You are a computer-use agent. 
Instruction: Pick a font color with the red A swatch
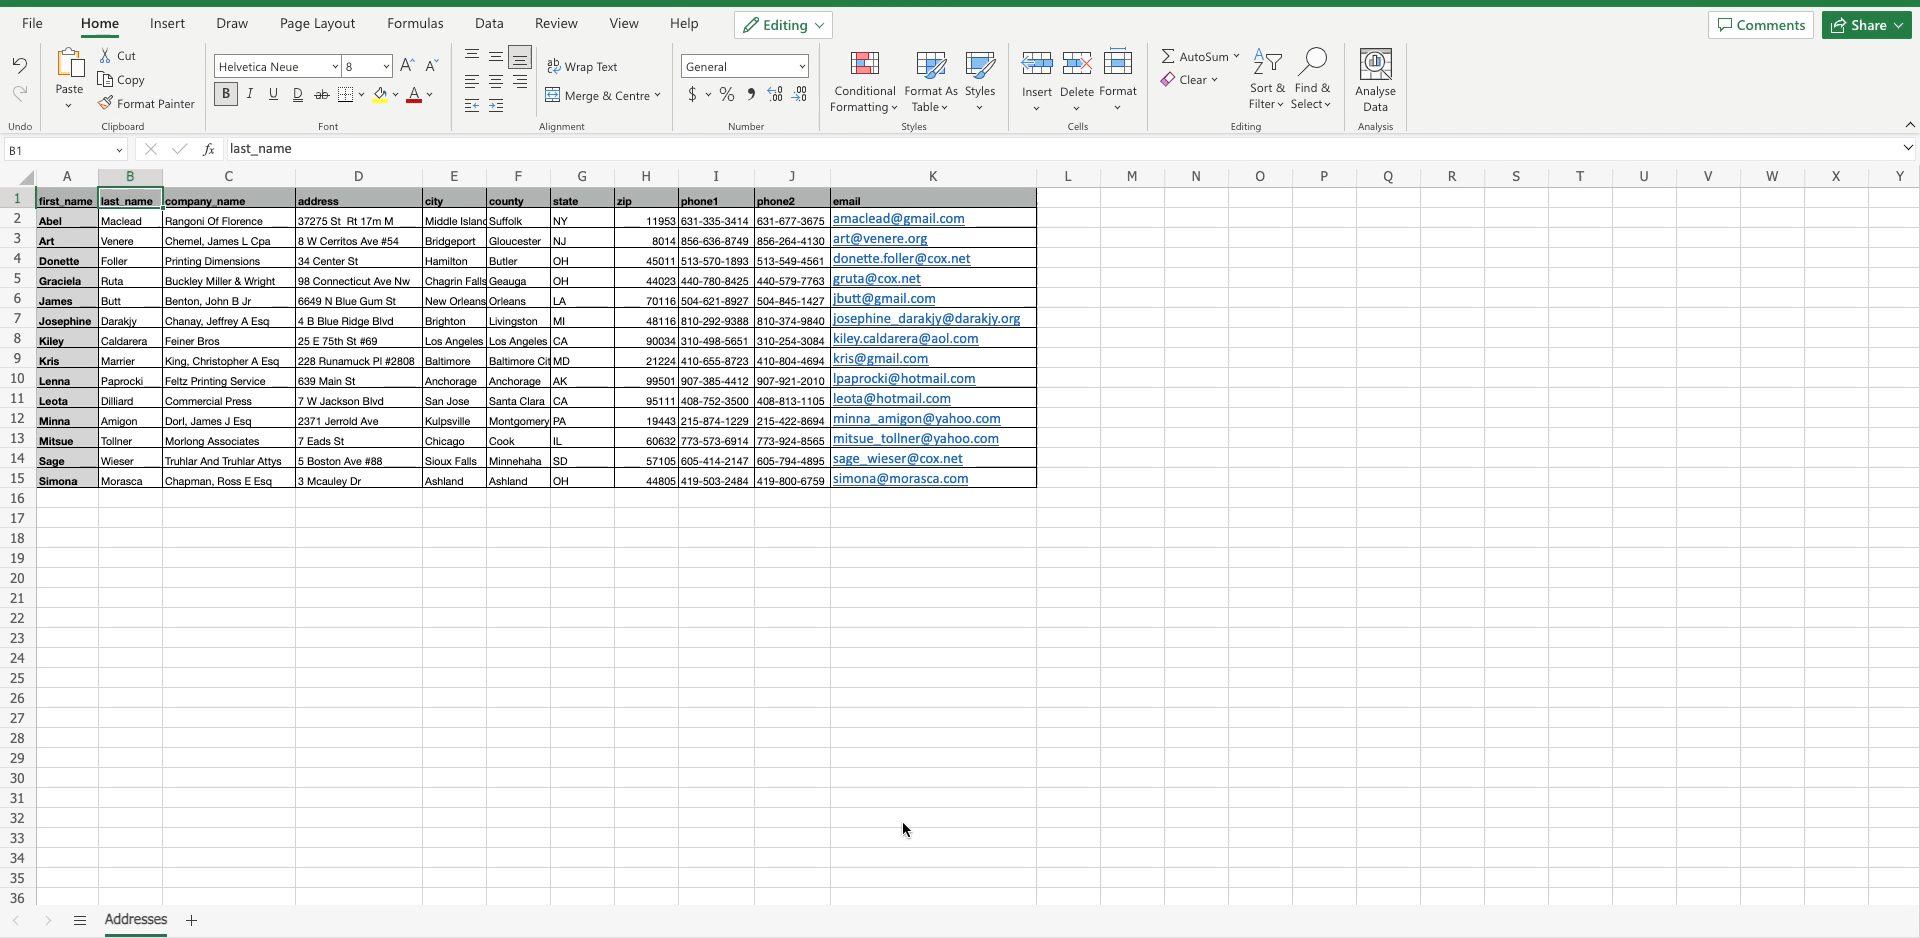[414, 95]
